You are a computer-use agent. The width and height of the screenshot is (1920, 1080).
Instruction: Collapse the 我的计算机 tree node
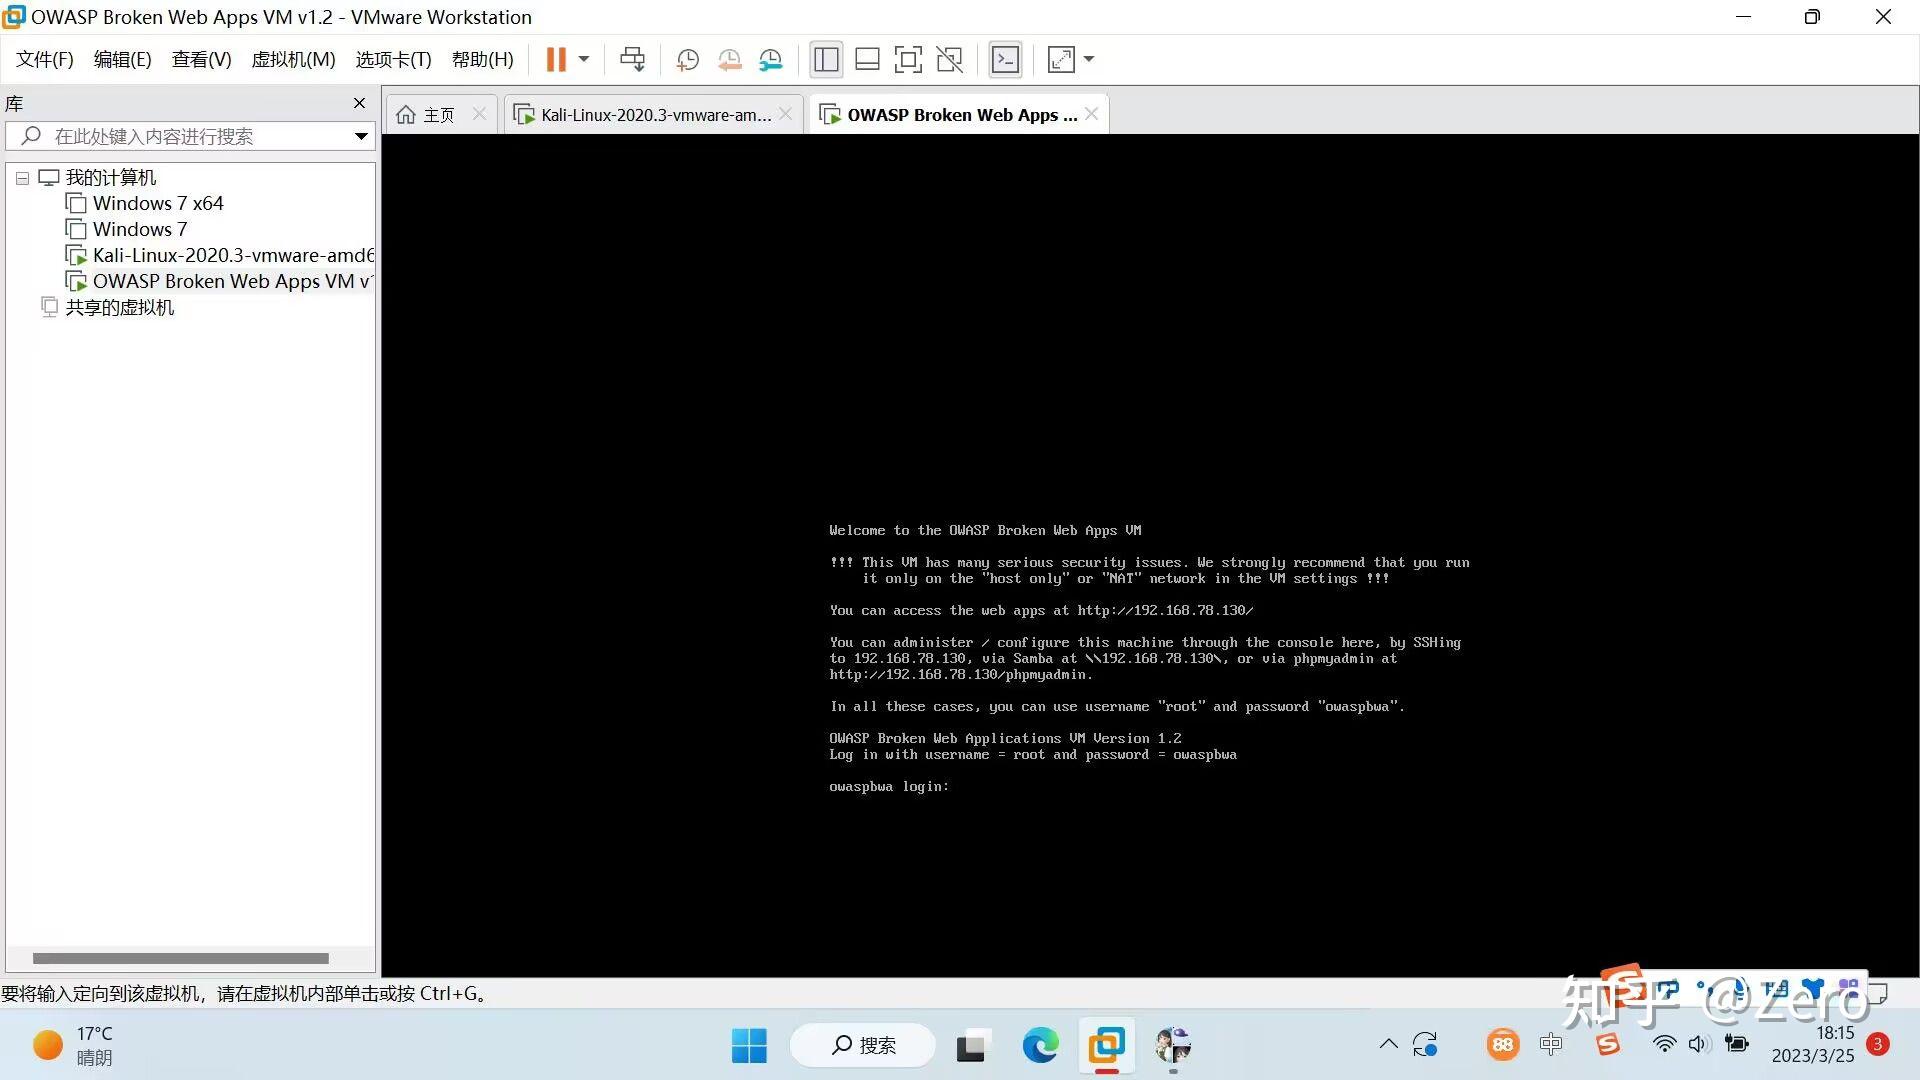pos(22,178)
